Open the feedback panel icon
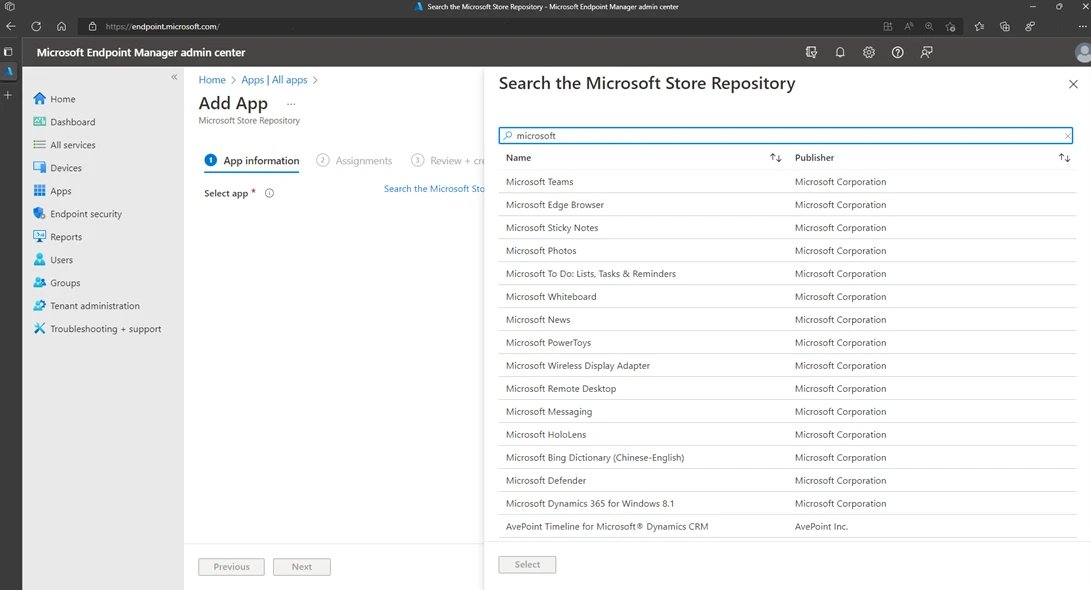This screenshot has height=590, width=1091. pyautogui.click(x=926, y=52)
